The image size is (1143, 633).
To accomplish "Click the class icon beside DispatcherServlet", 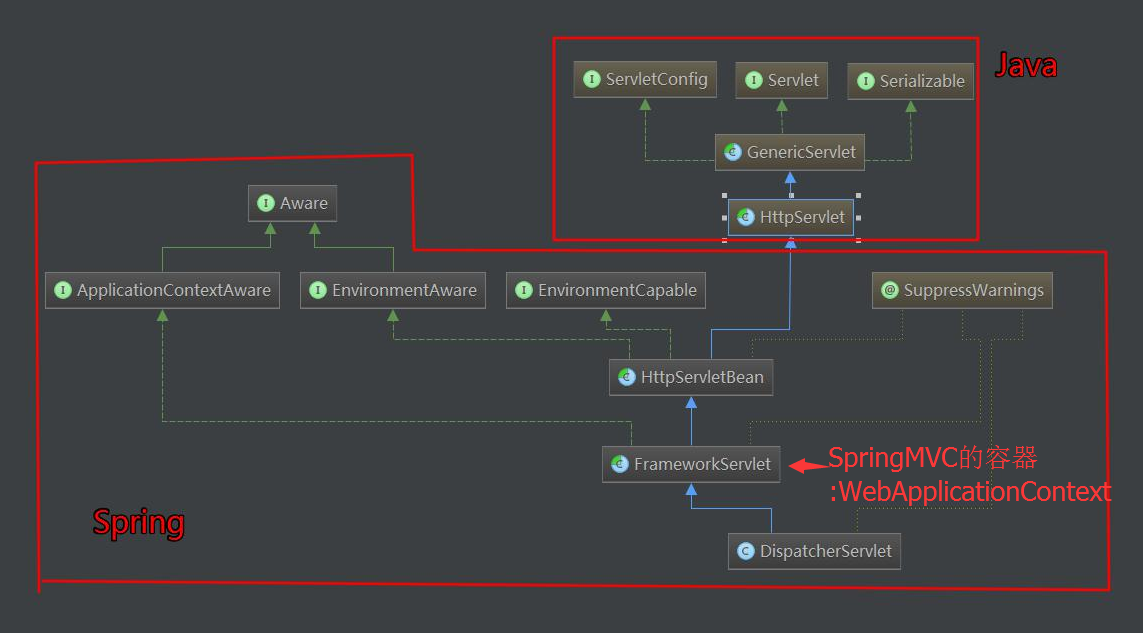I will pyautogui.click(x=746, y=551).
